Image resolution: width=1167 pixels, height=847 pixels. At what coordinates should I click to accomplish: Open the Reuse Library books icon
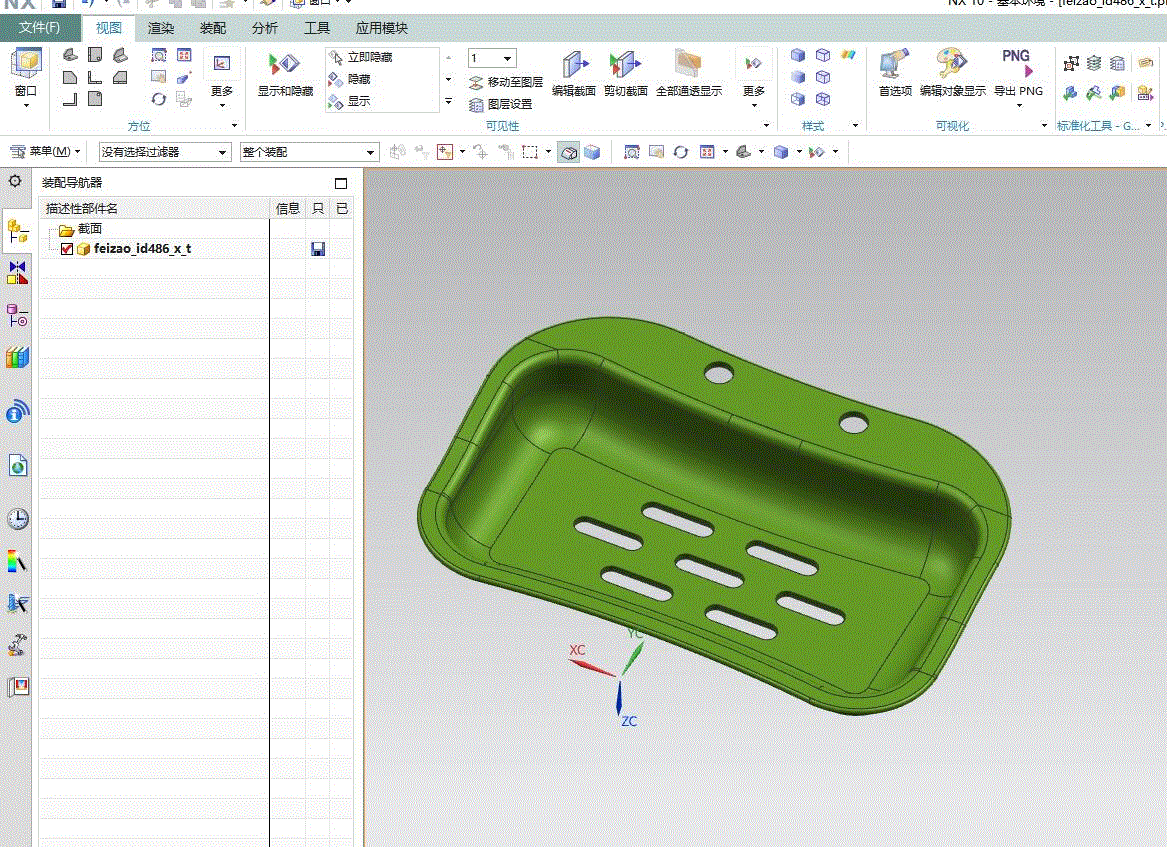point(17,357)
